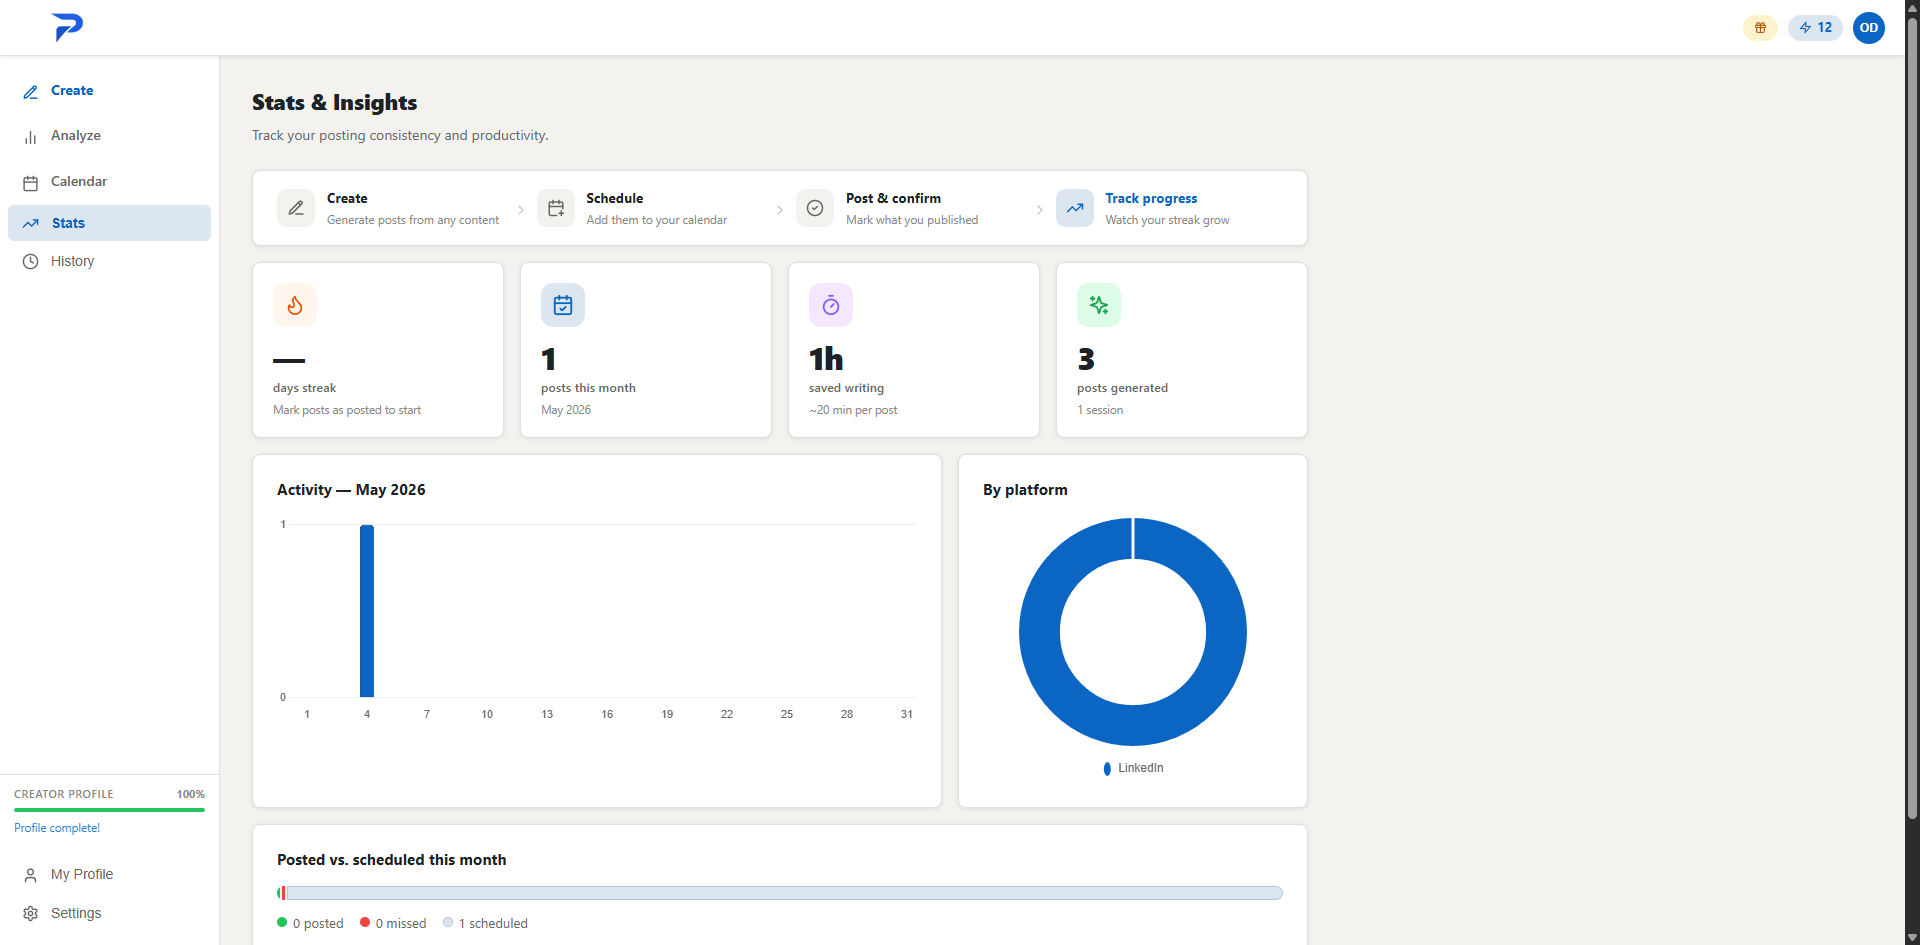The image size is (1920, 945).
Task: Click the Schedule step card
Action: [x=650, y=208]
